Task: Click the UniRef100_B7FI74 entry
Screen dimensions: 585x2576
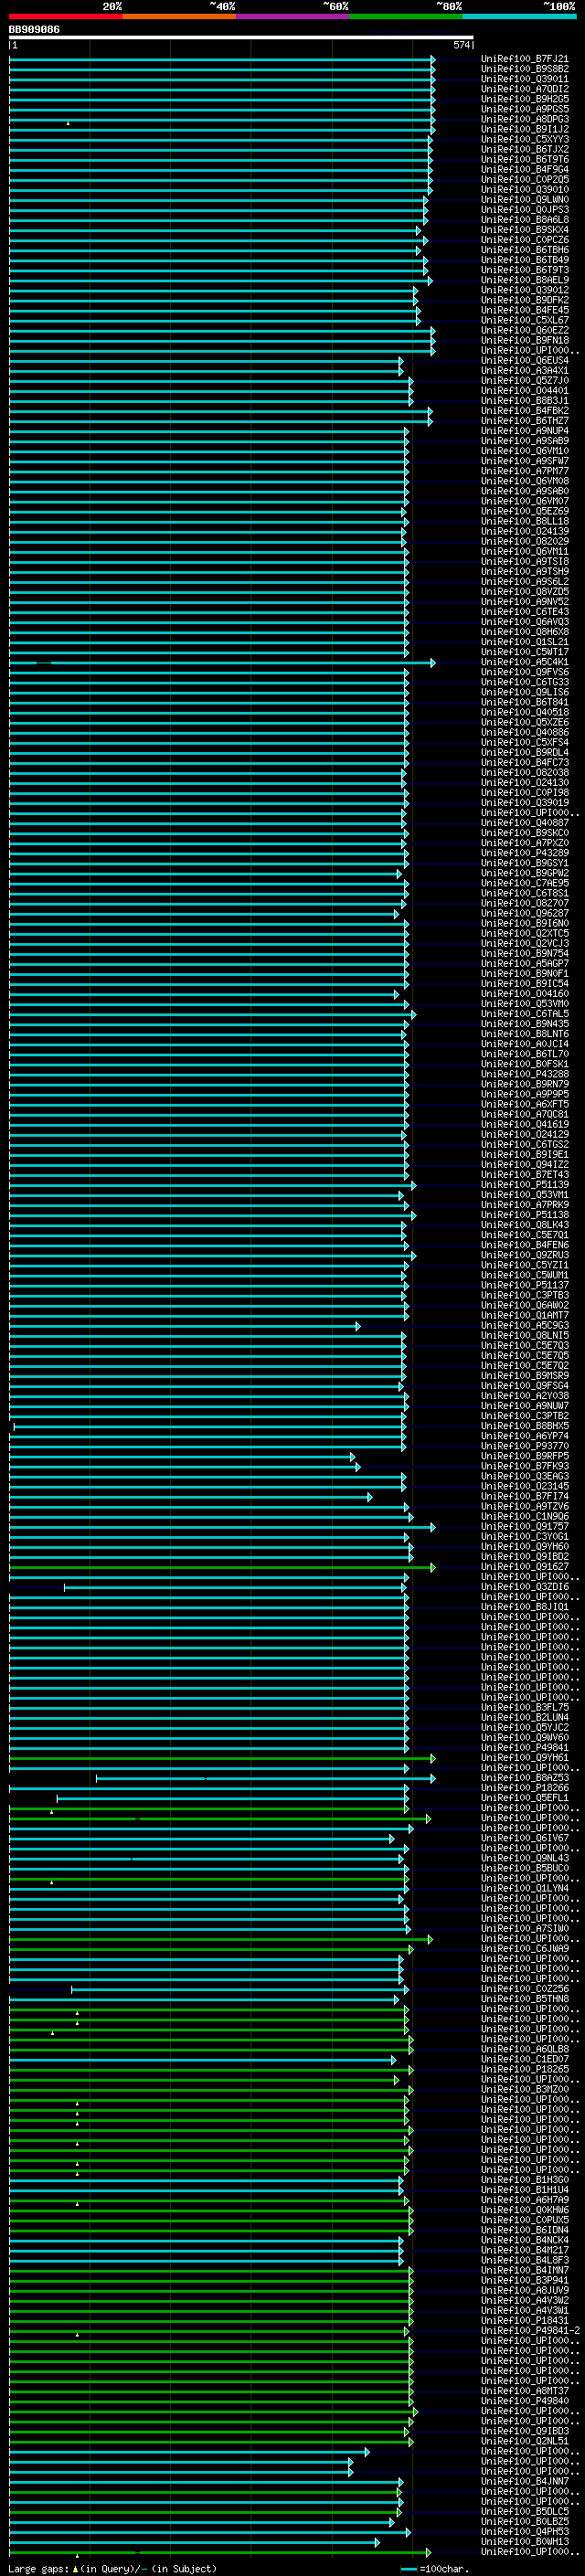Action: (525, 1496)
